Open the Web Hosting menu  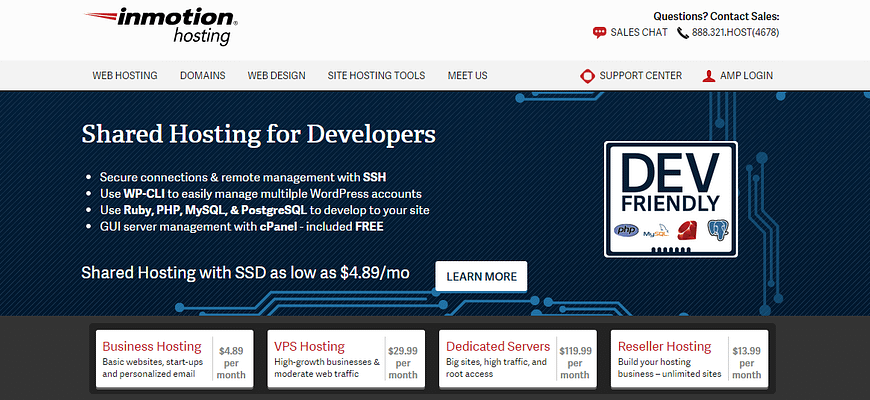tap(125, 75)
